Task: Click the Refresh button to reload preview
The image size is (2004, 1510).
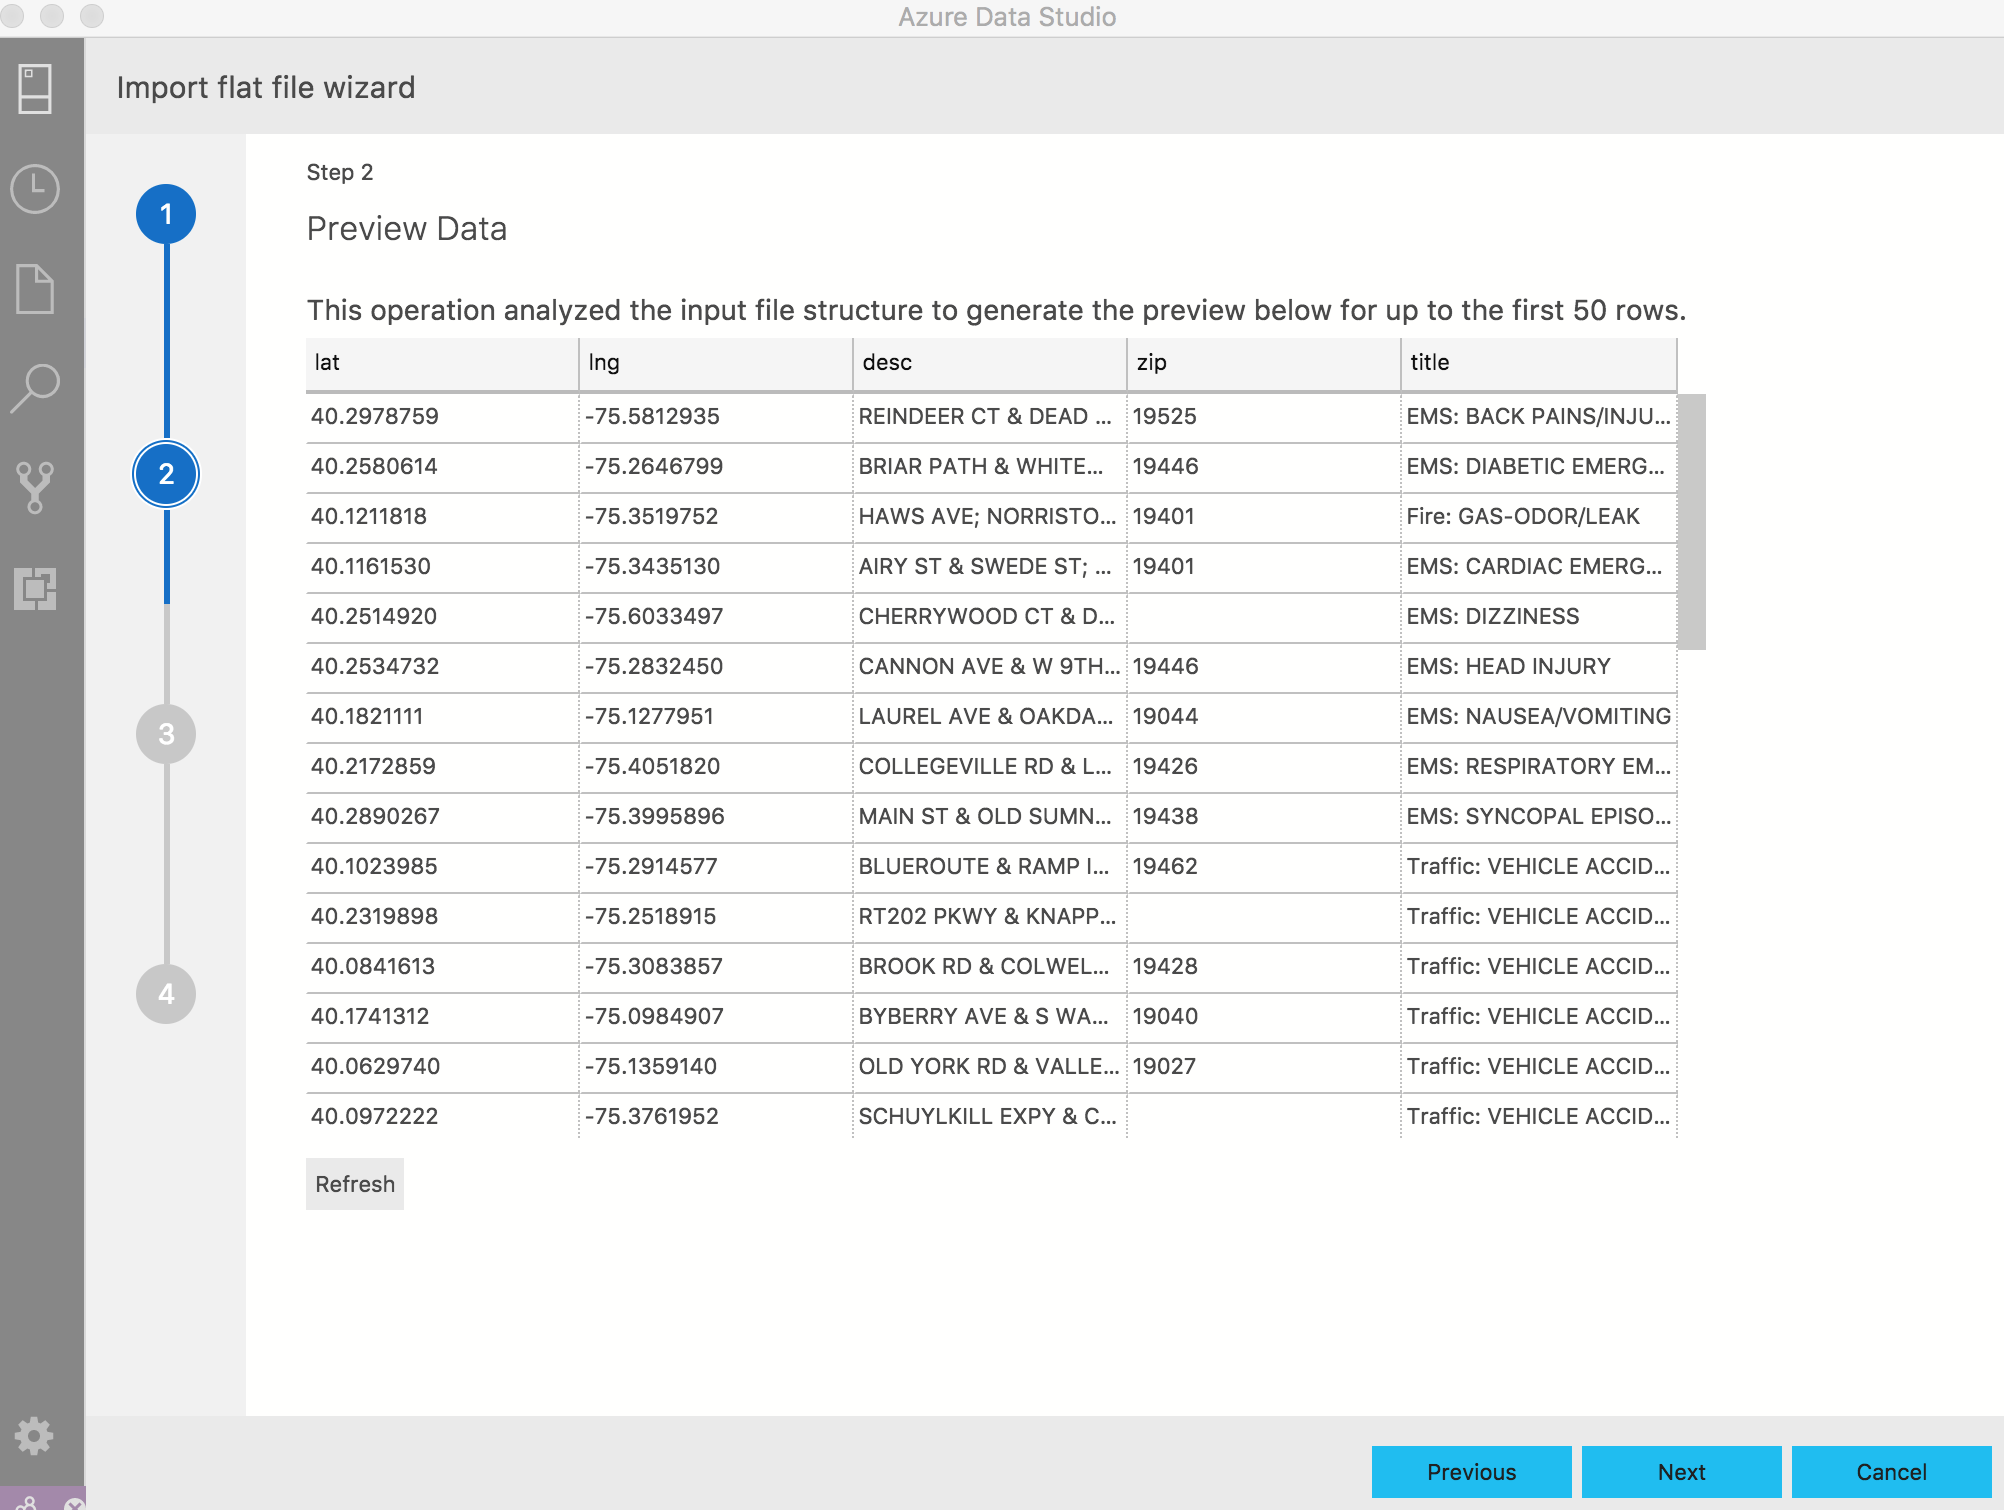Action: (x=357, y=1183)
